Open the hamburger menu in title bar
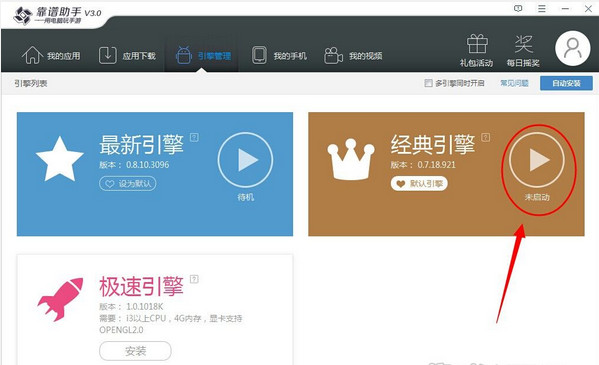599x365 pixels. pyautogui.click(x=542, y=8)
